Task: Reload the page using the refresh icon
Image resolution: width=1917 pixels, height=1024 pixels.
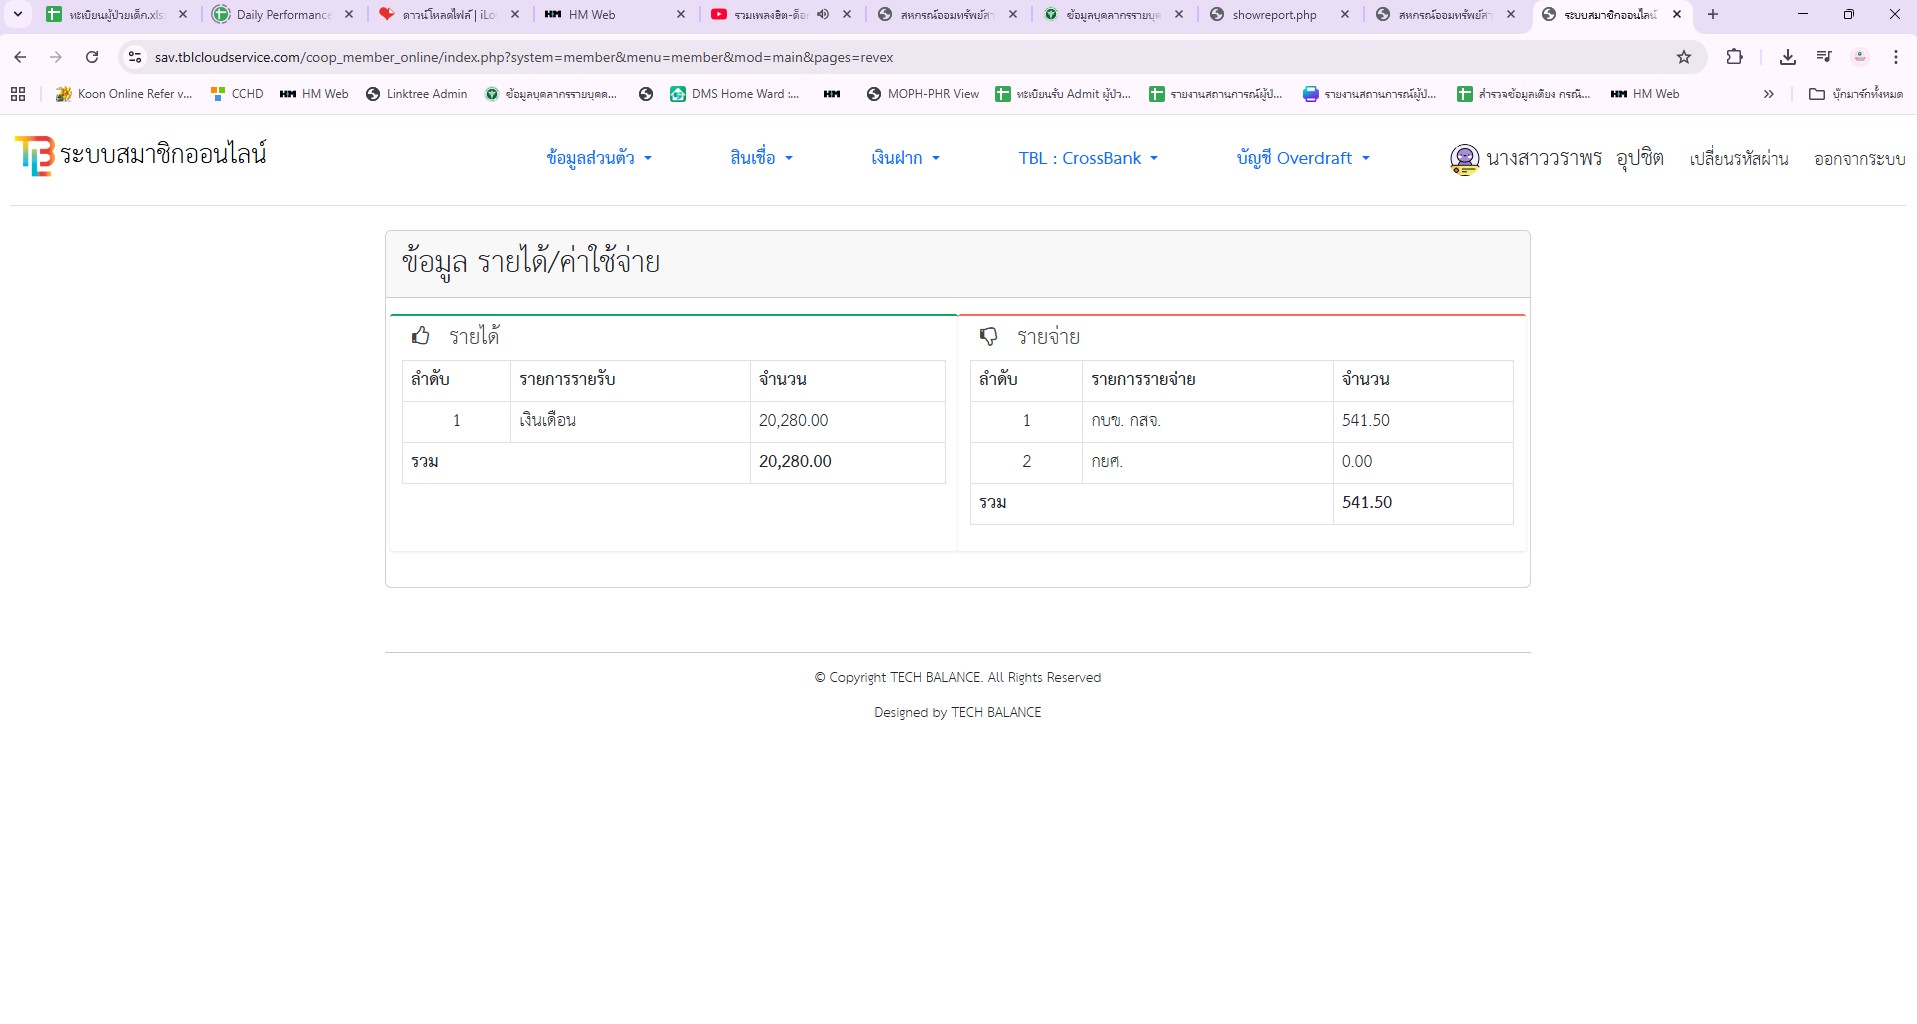Action: [x=92, y=57]
